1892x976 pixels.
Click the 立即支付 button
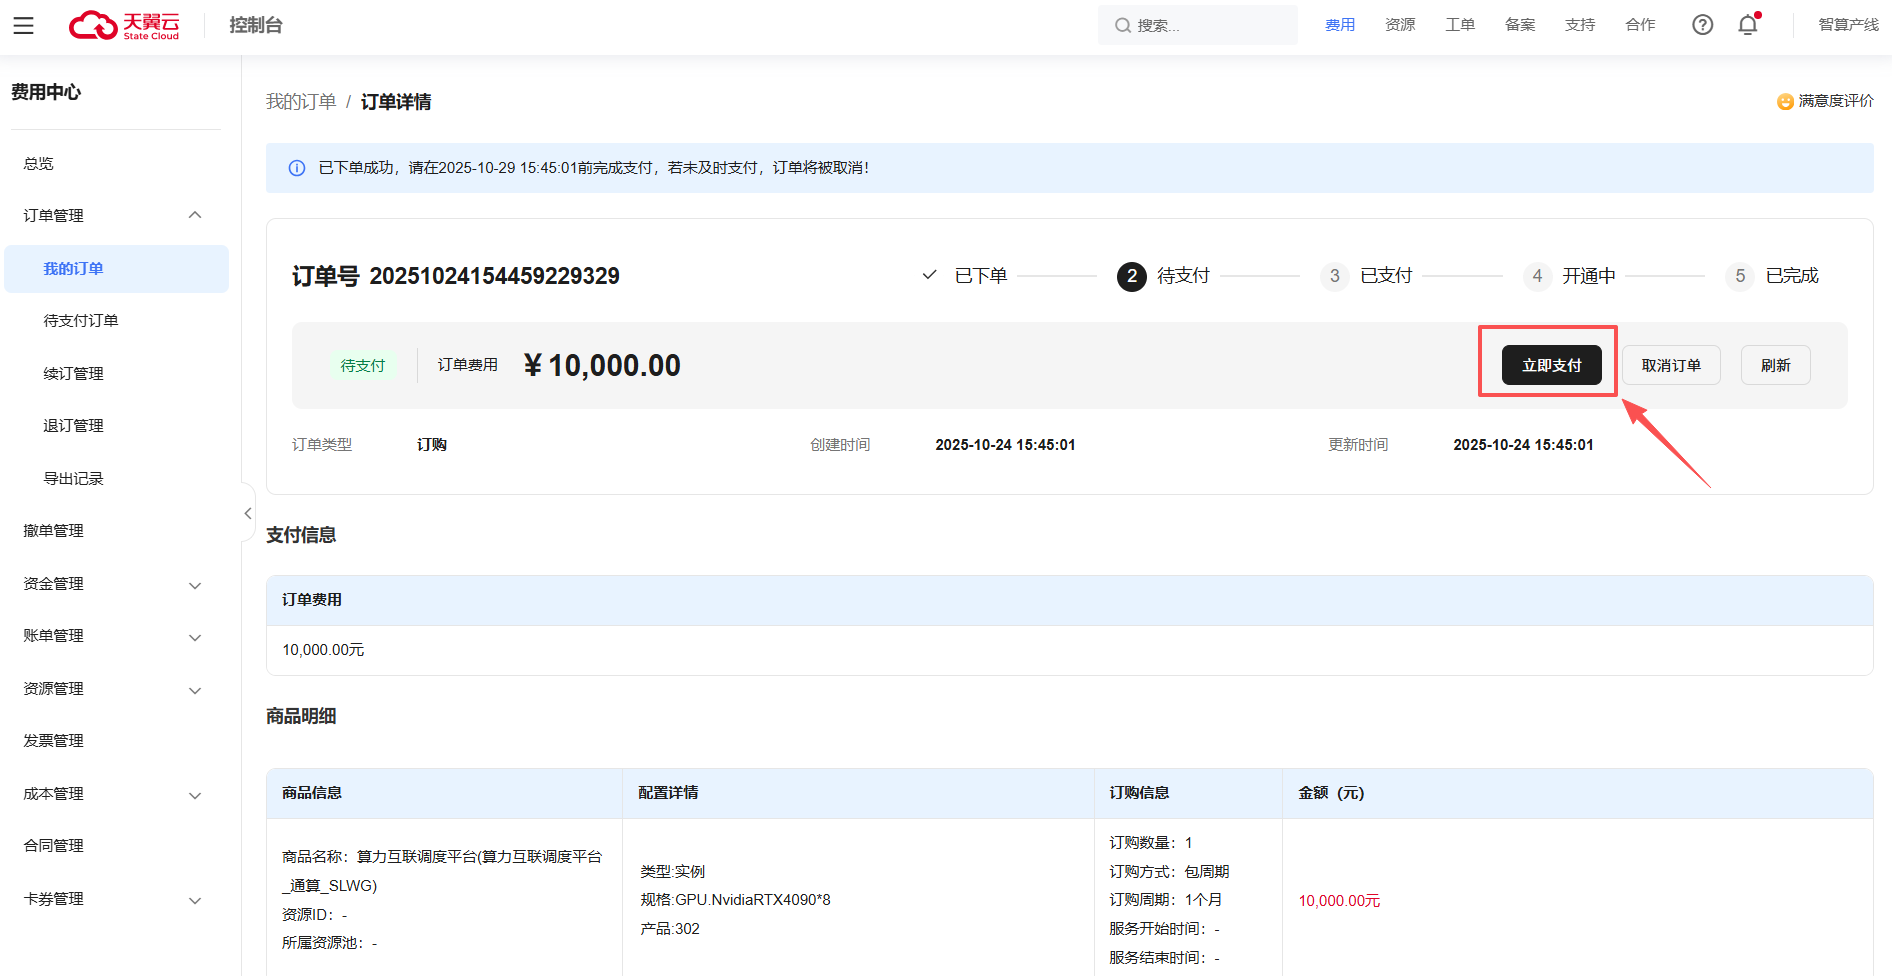(1551, 365)
